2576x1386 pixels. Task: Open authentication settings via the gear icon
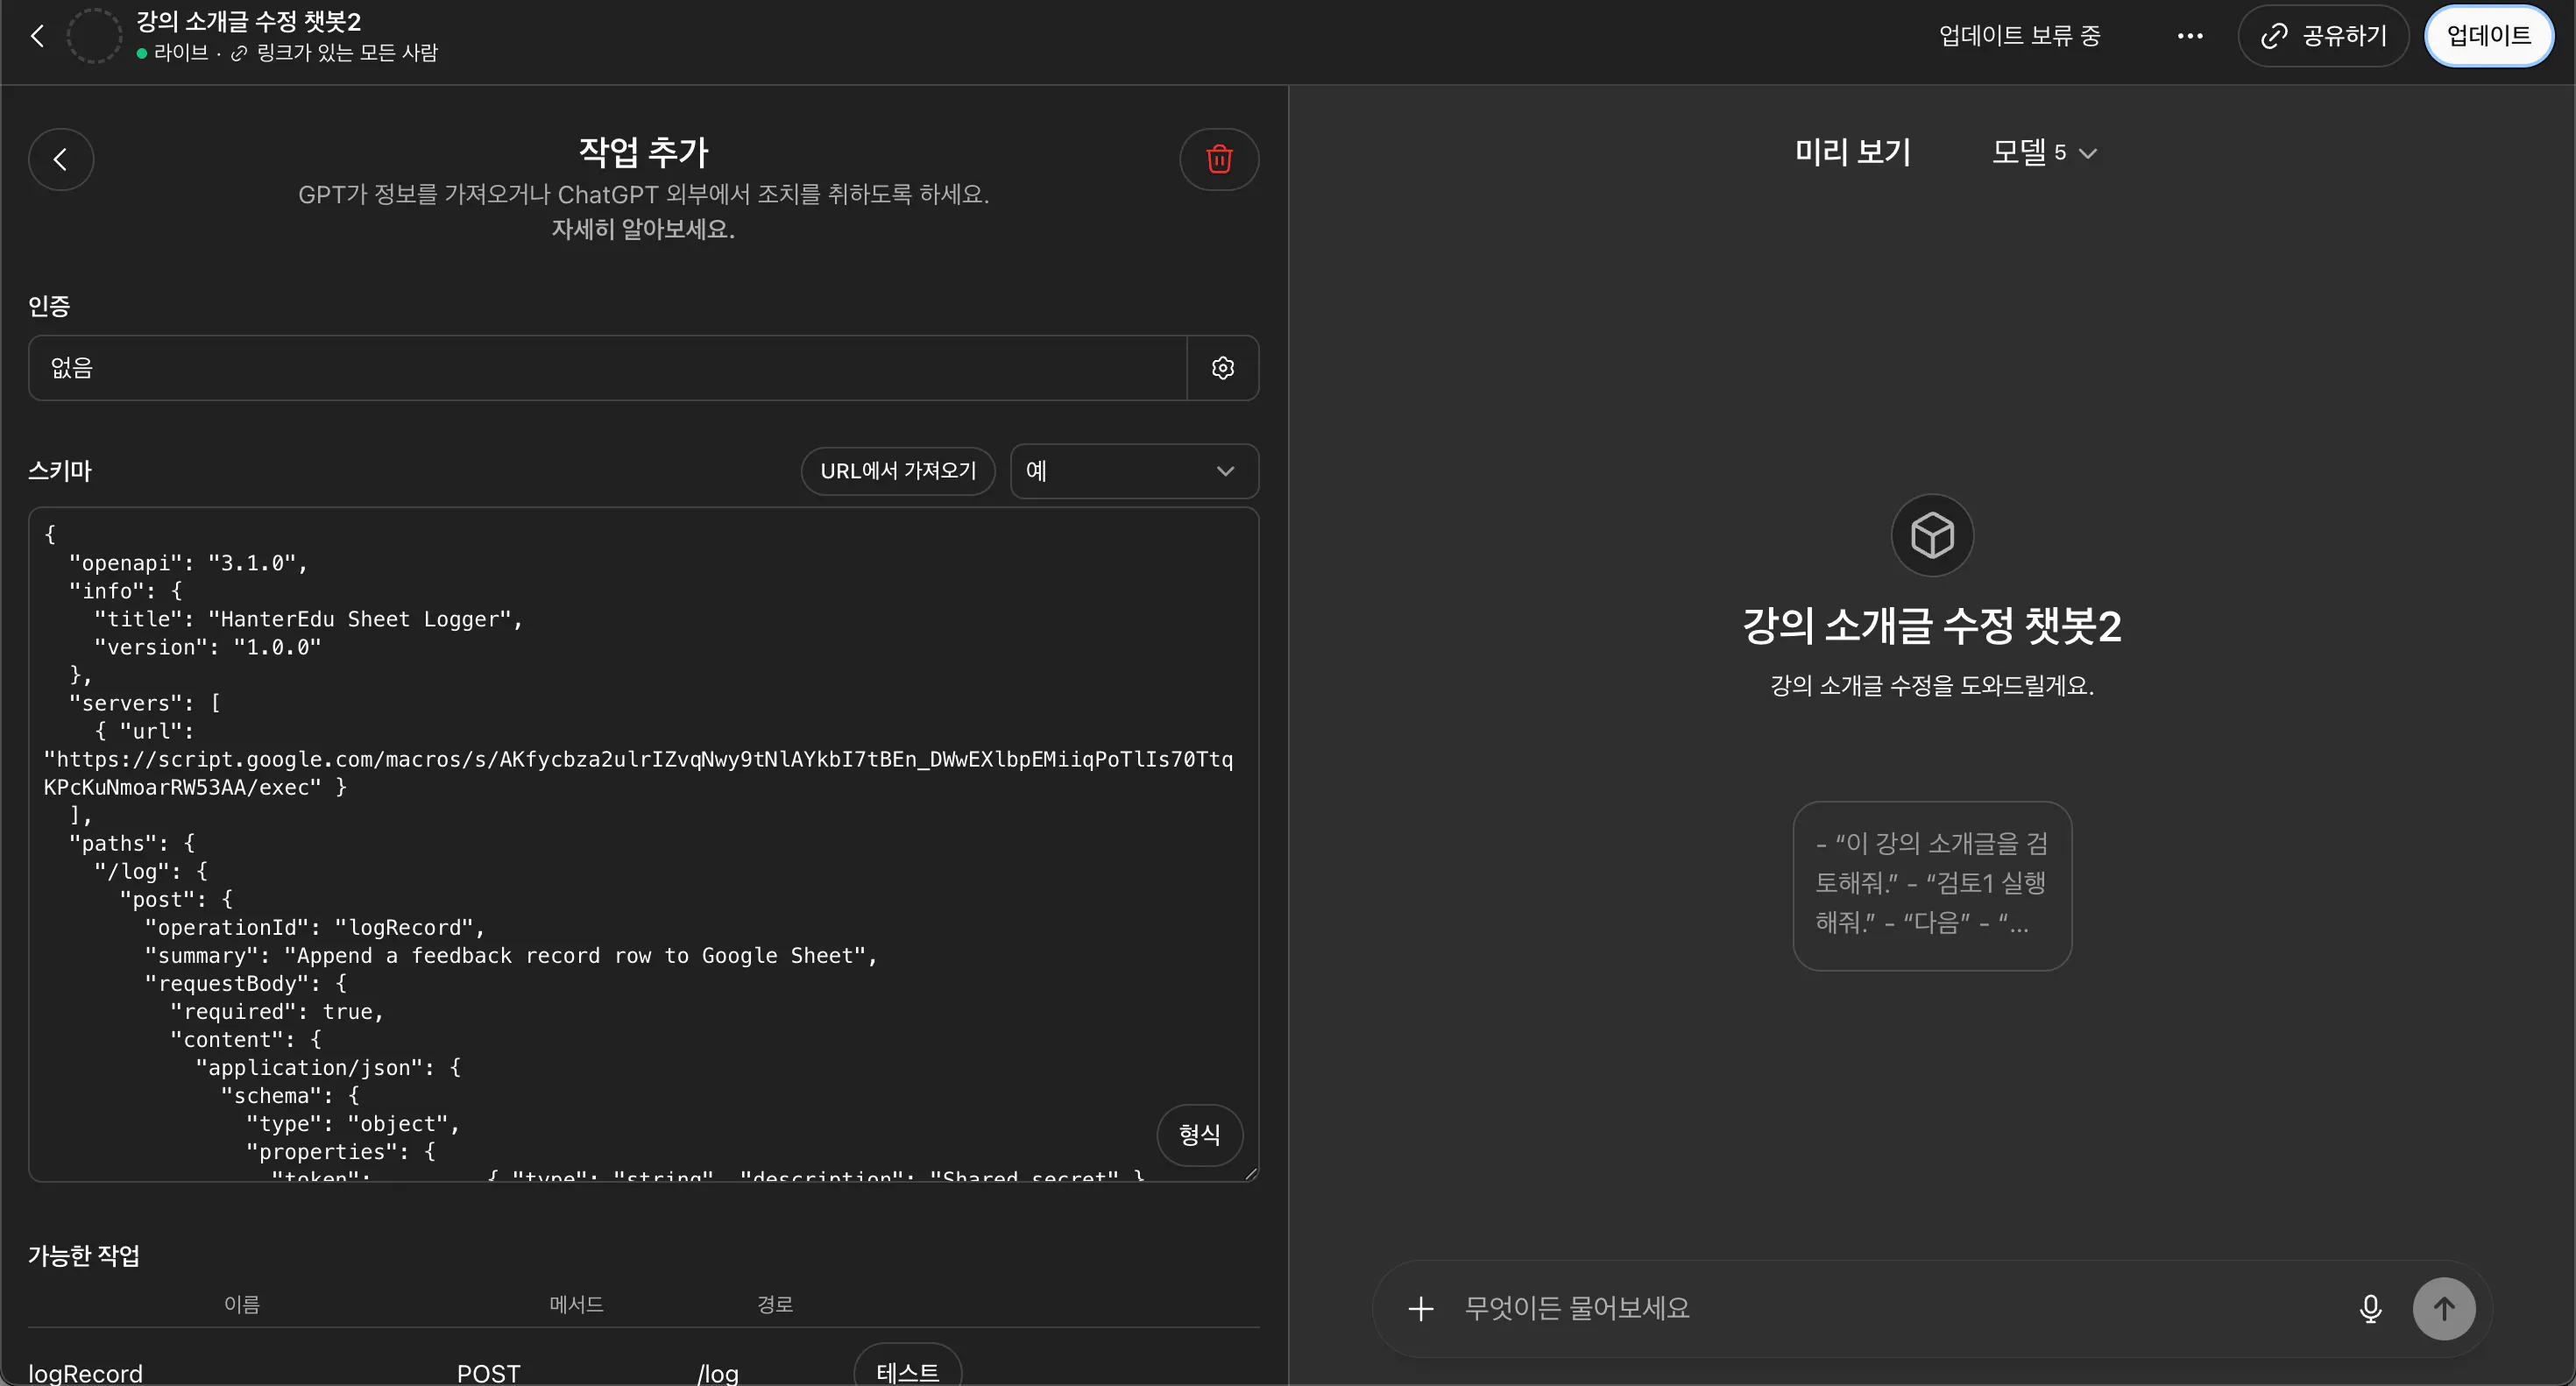1222,368
